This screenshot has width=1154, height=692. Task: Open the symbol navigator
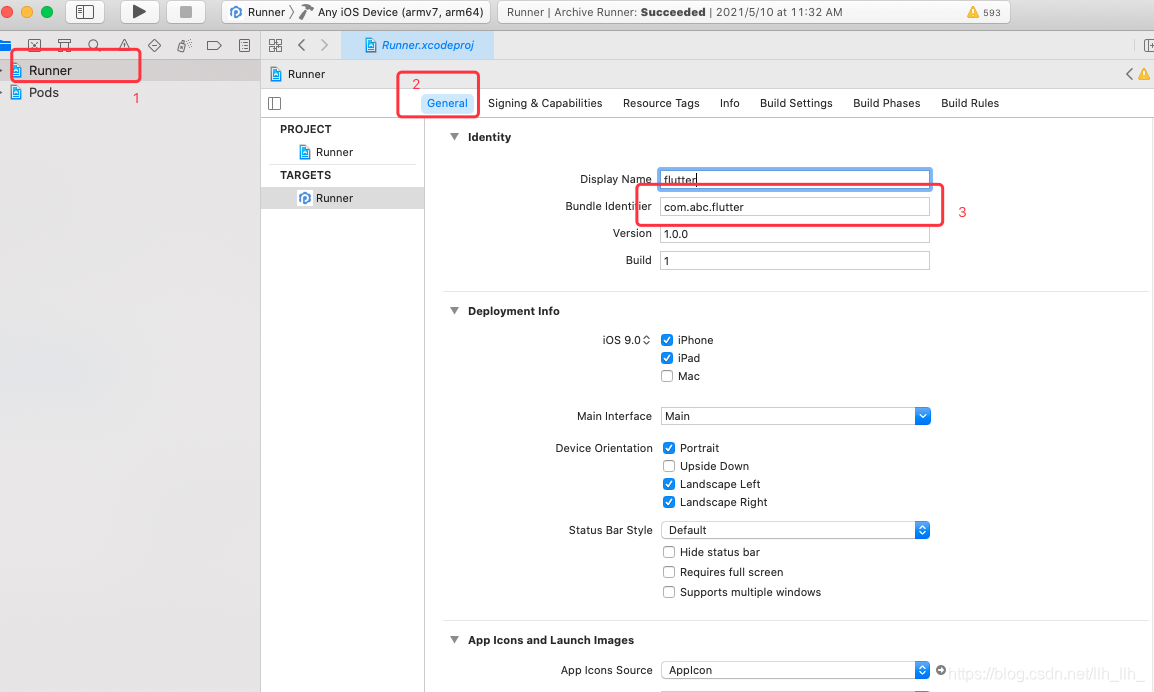pos(65,46)
